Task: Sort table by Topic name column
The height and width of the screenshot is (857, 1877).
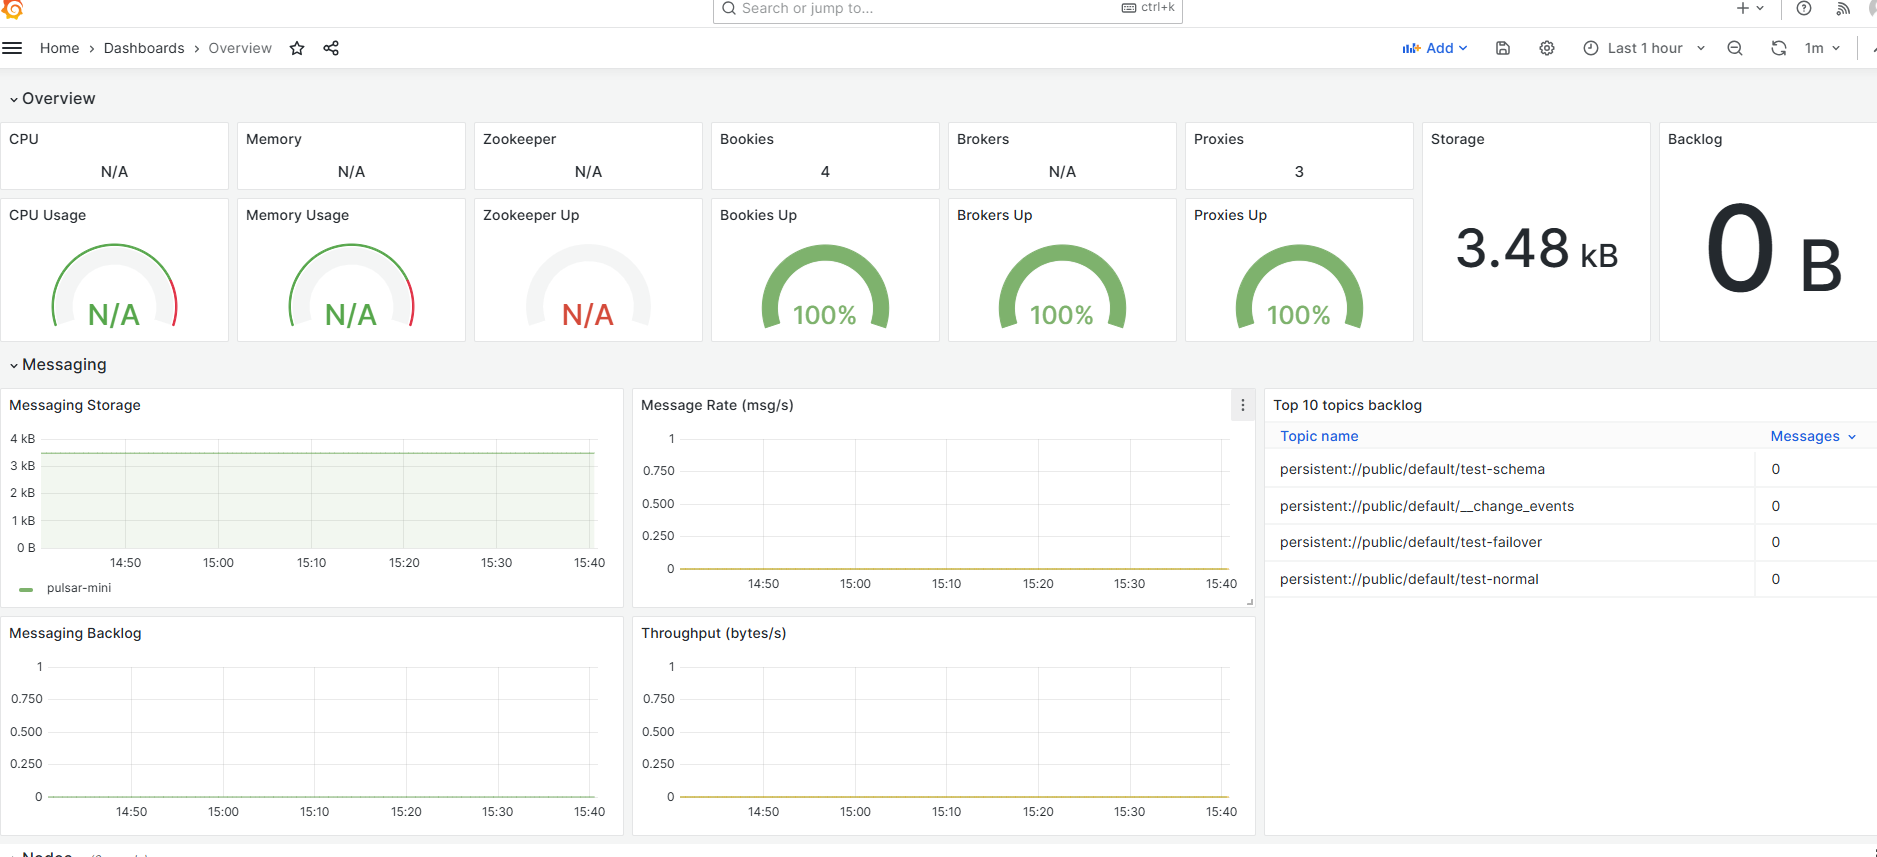Action: (1319, 436)
